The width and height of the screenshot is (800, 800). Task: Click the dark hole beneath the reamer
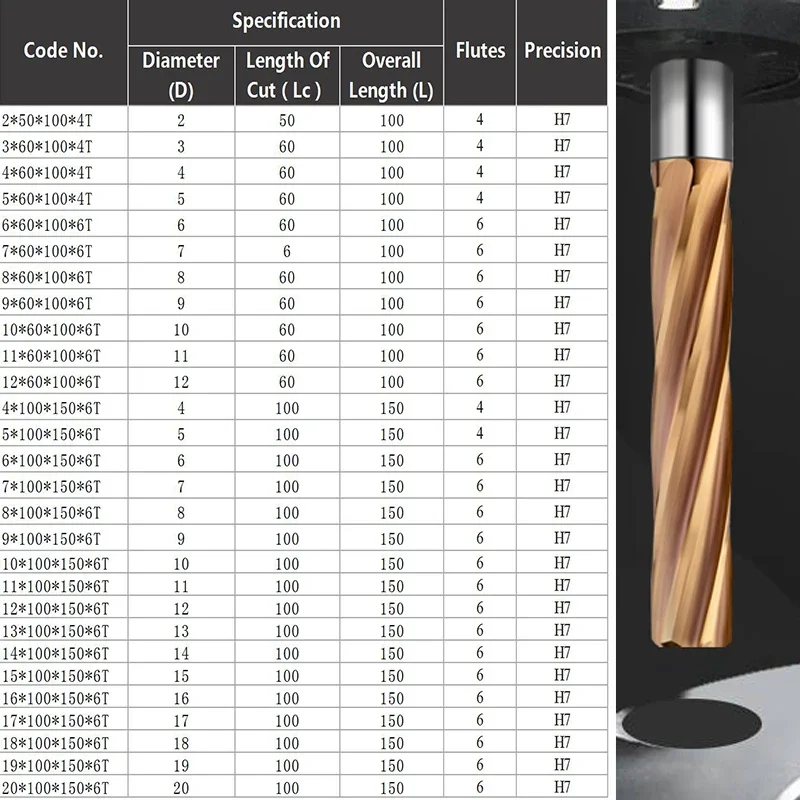(x=692, y=724)
